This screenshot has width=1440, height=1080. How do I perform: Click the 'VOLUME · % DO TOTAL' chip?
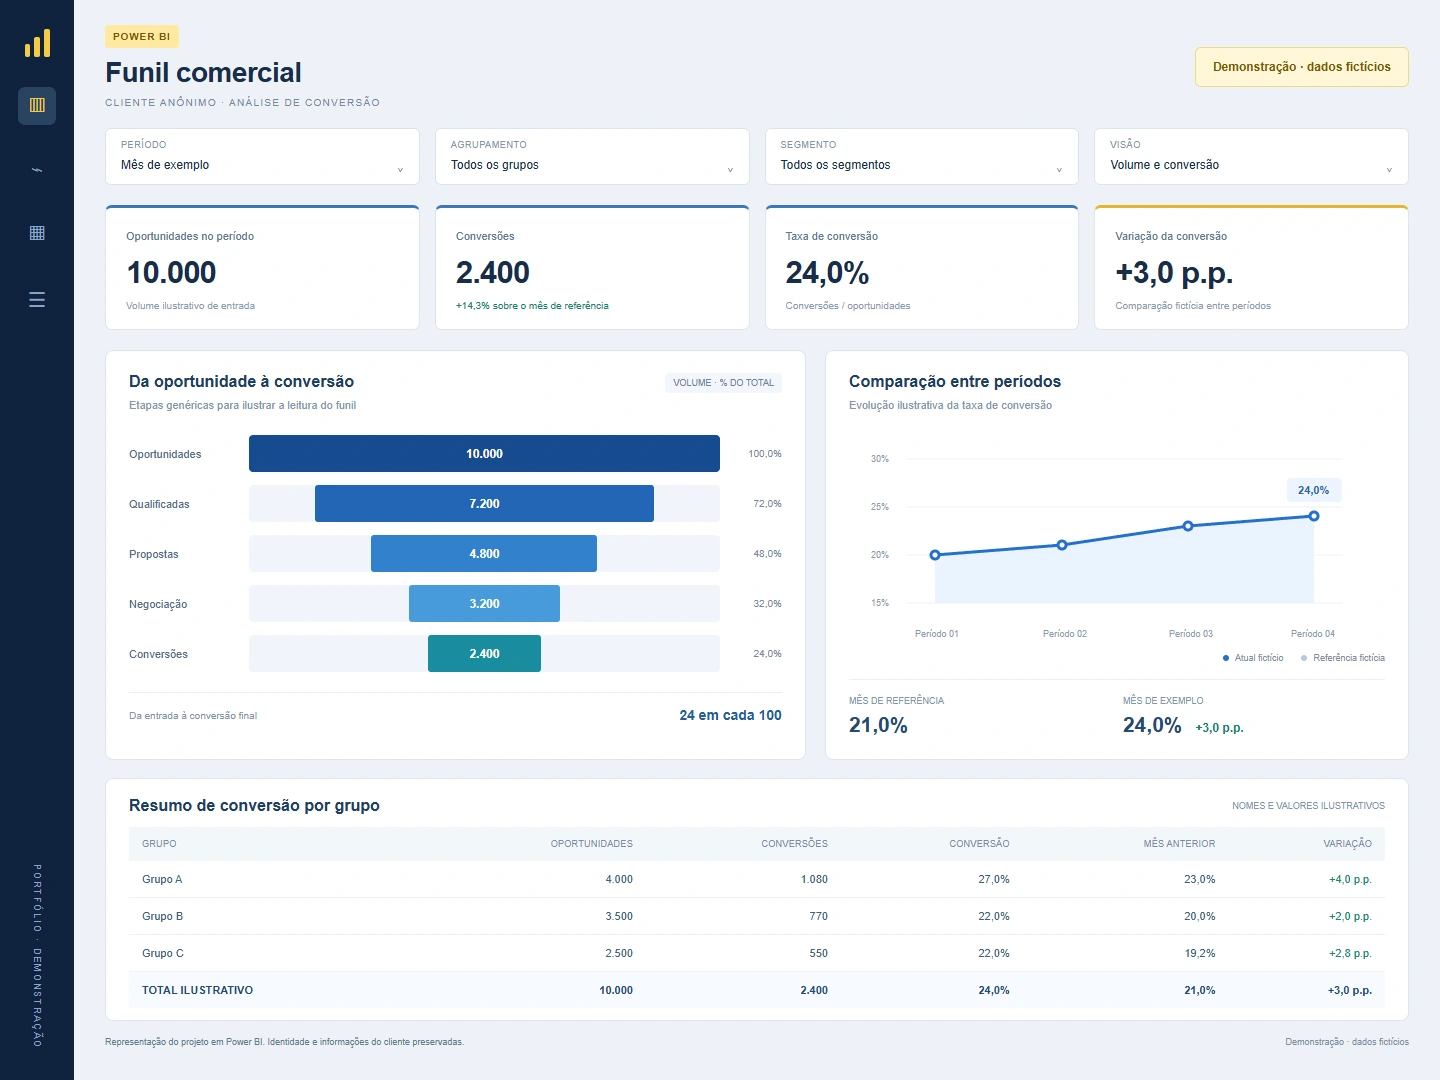click(x=723, y=383)
